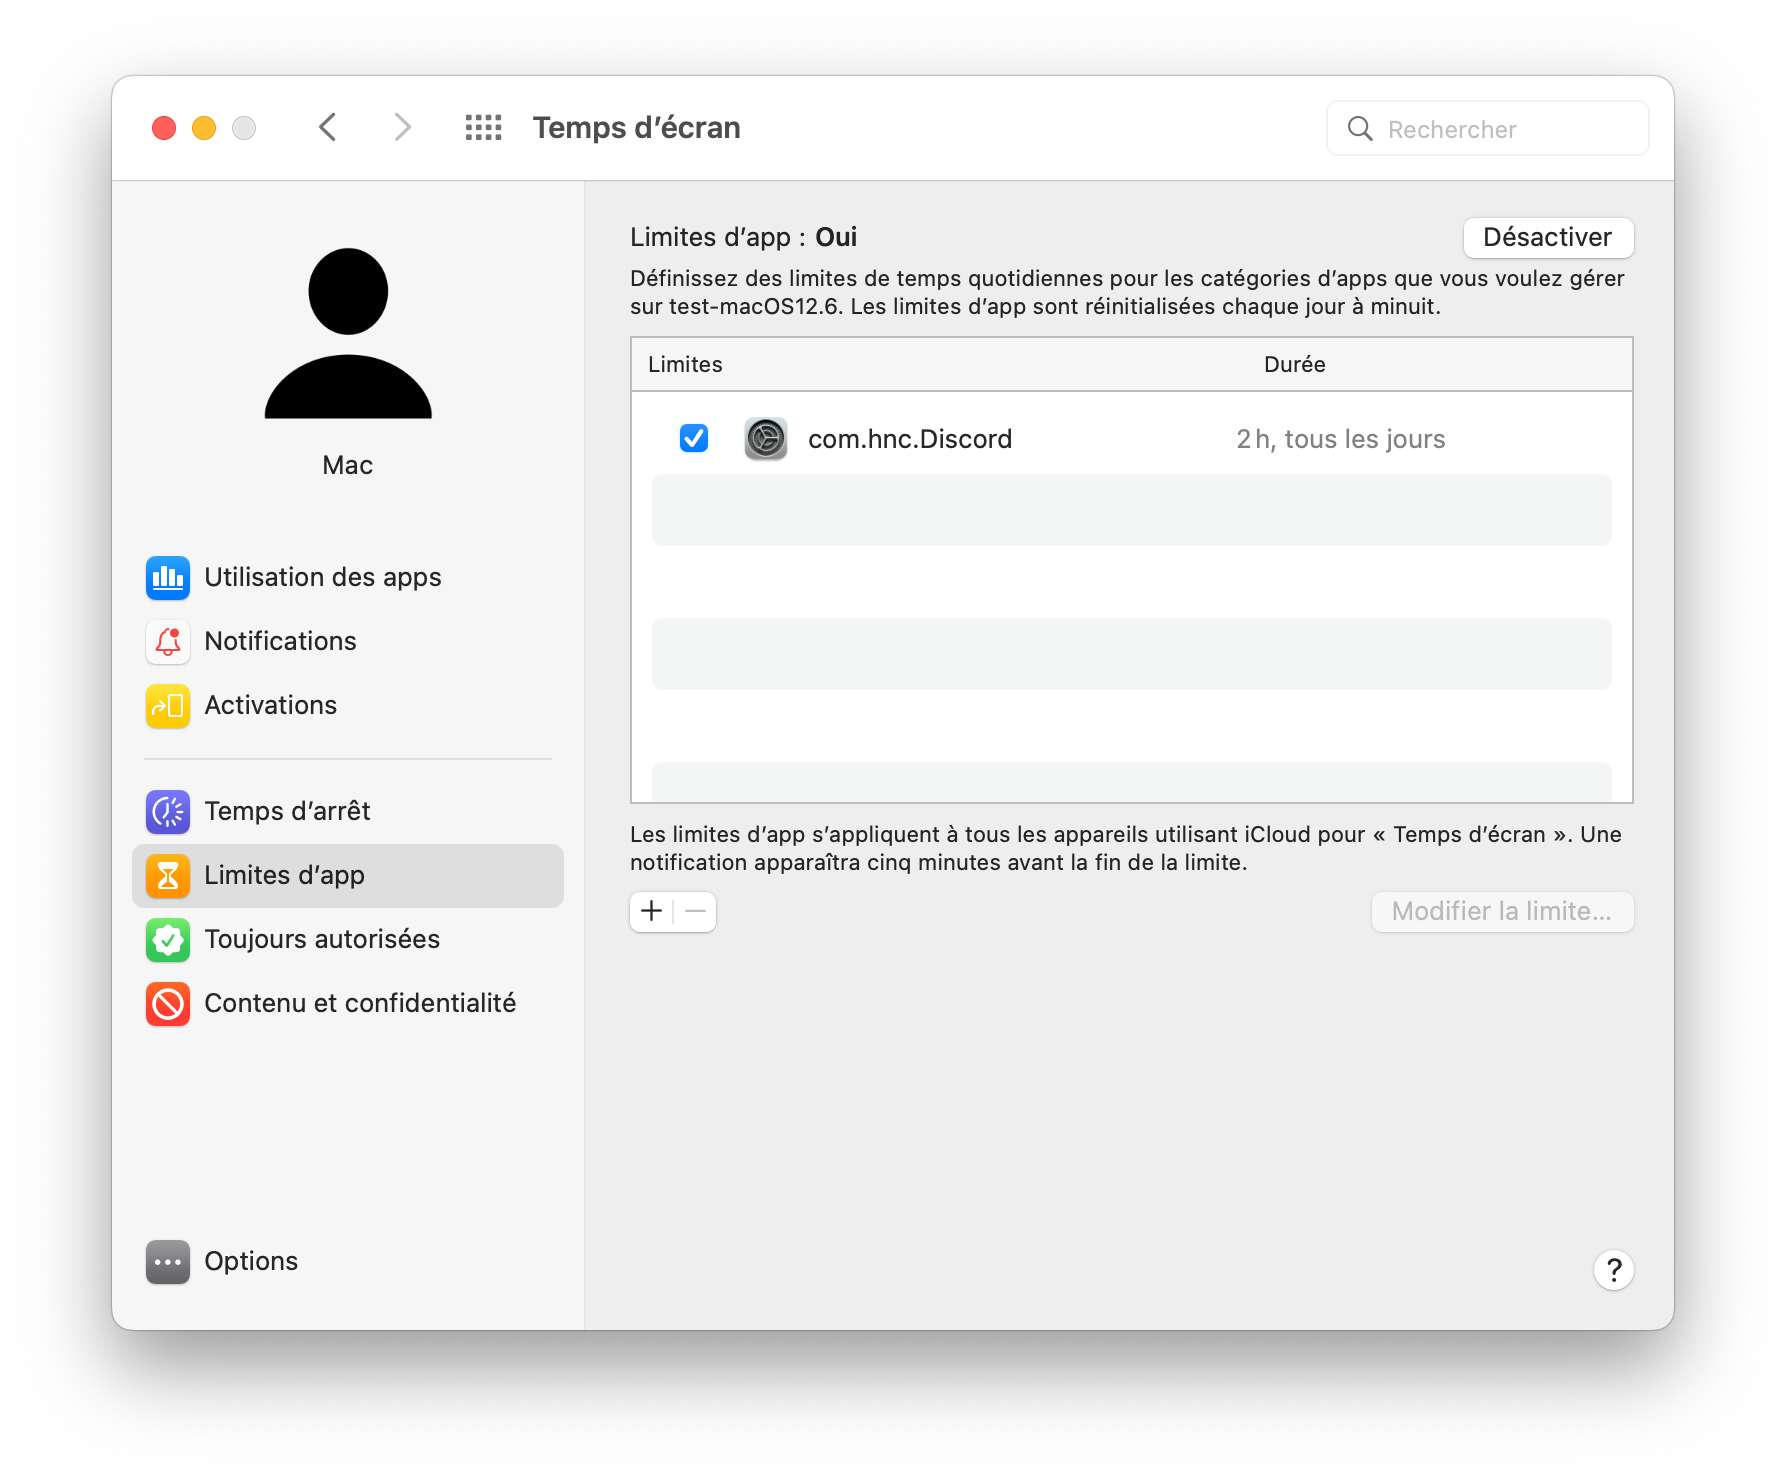Click the Durée column header
Viewport: 1786px width, 1478px height.
coord(1294,364)
